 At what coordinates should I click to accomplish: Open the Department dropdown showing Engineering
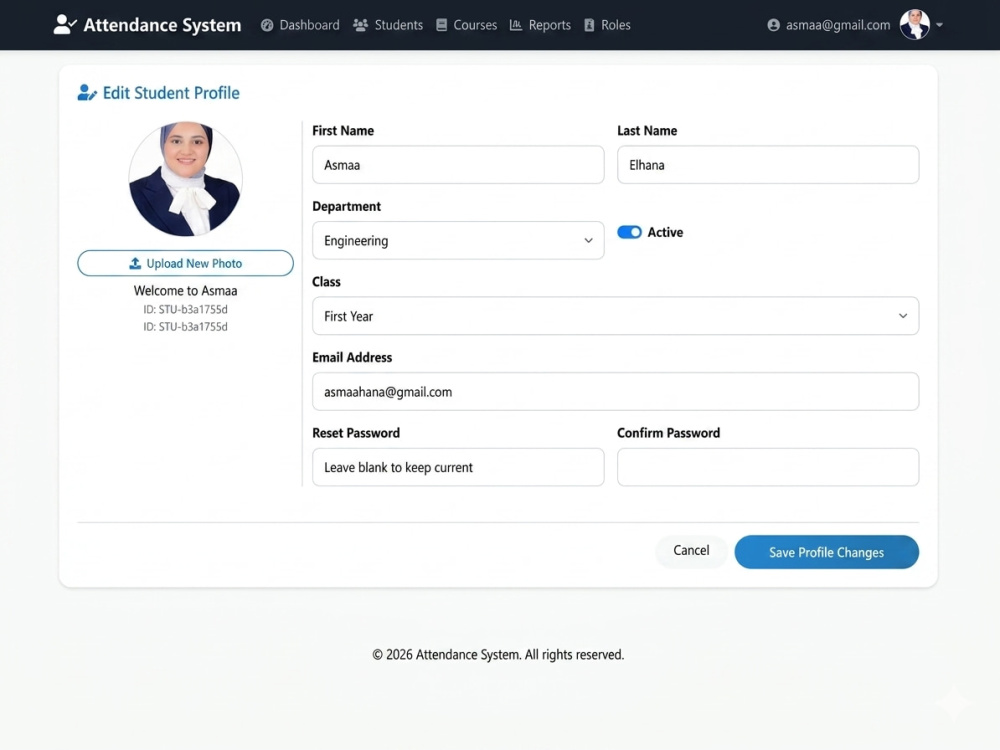click(458, 240)
